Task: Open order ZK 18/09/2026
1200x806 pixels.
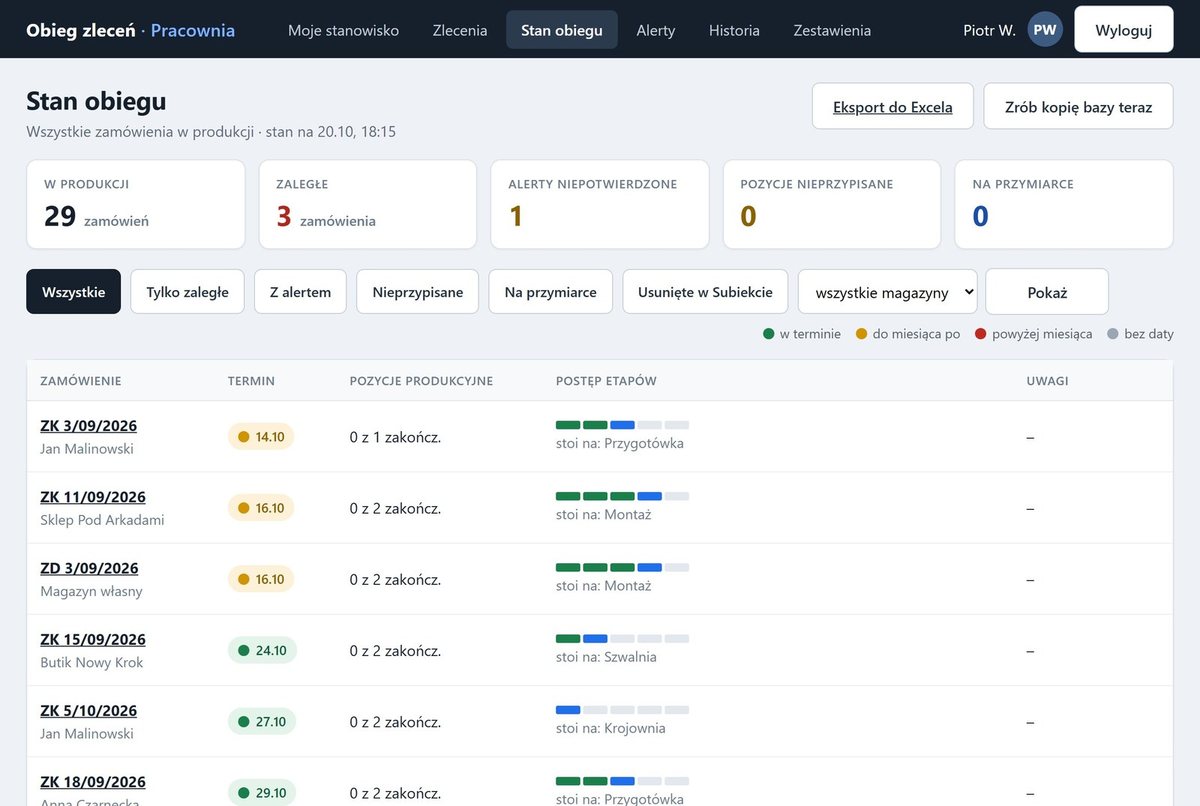Action: 93,781
